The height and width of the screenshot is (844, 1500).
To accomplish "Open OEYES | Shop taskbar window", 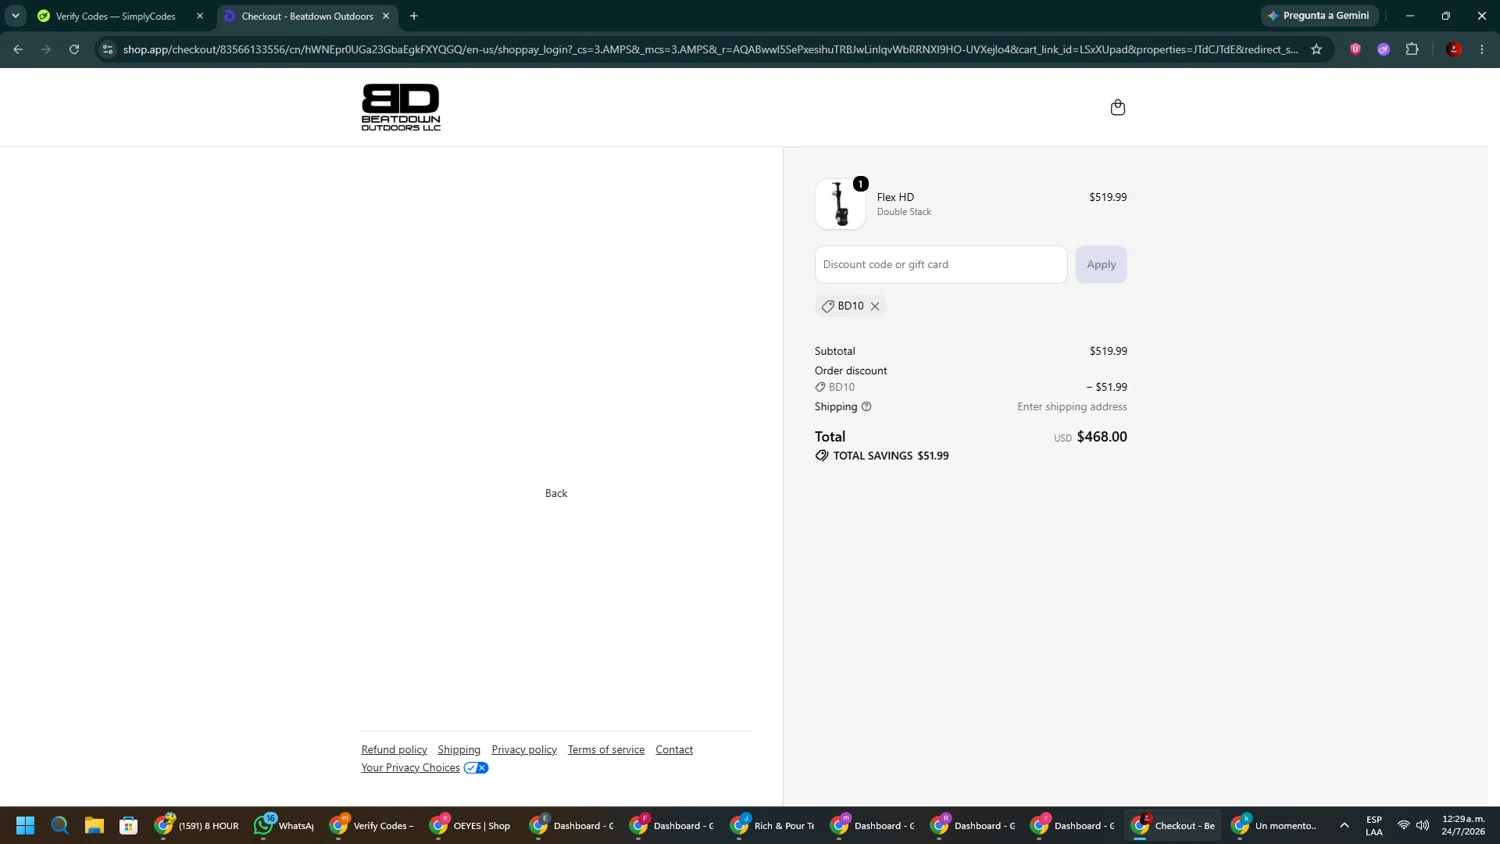I will pos(471,825).
